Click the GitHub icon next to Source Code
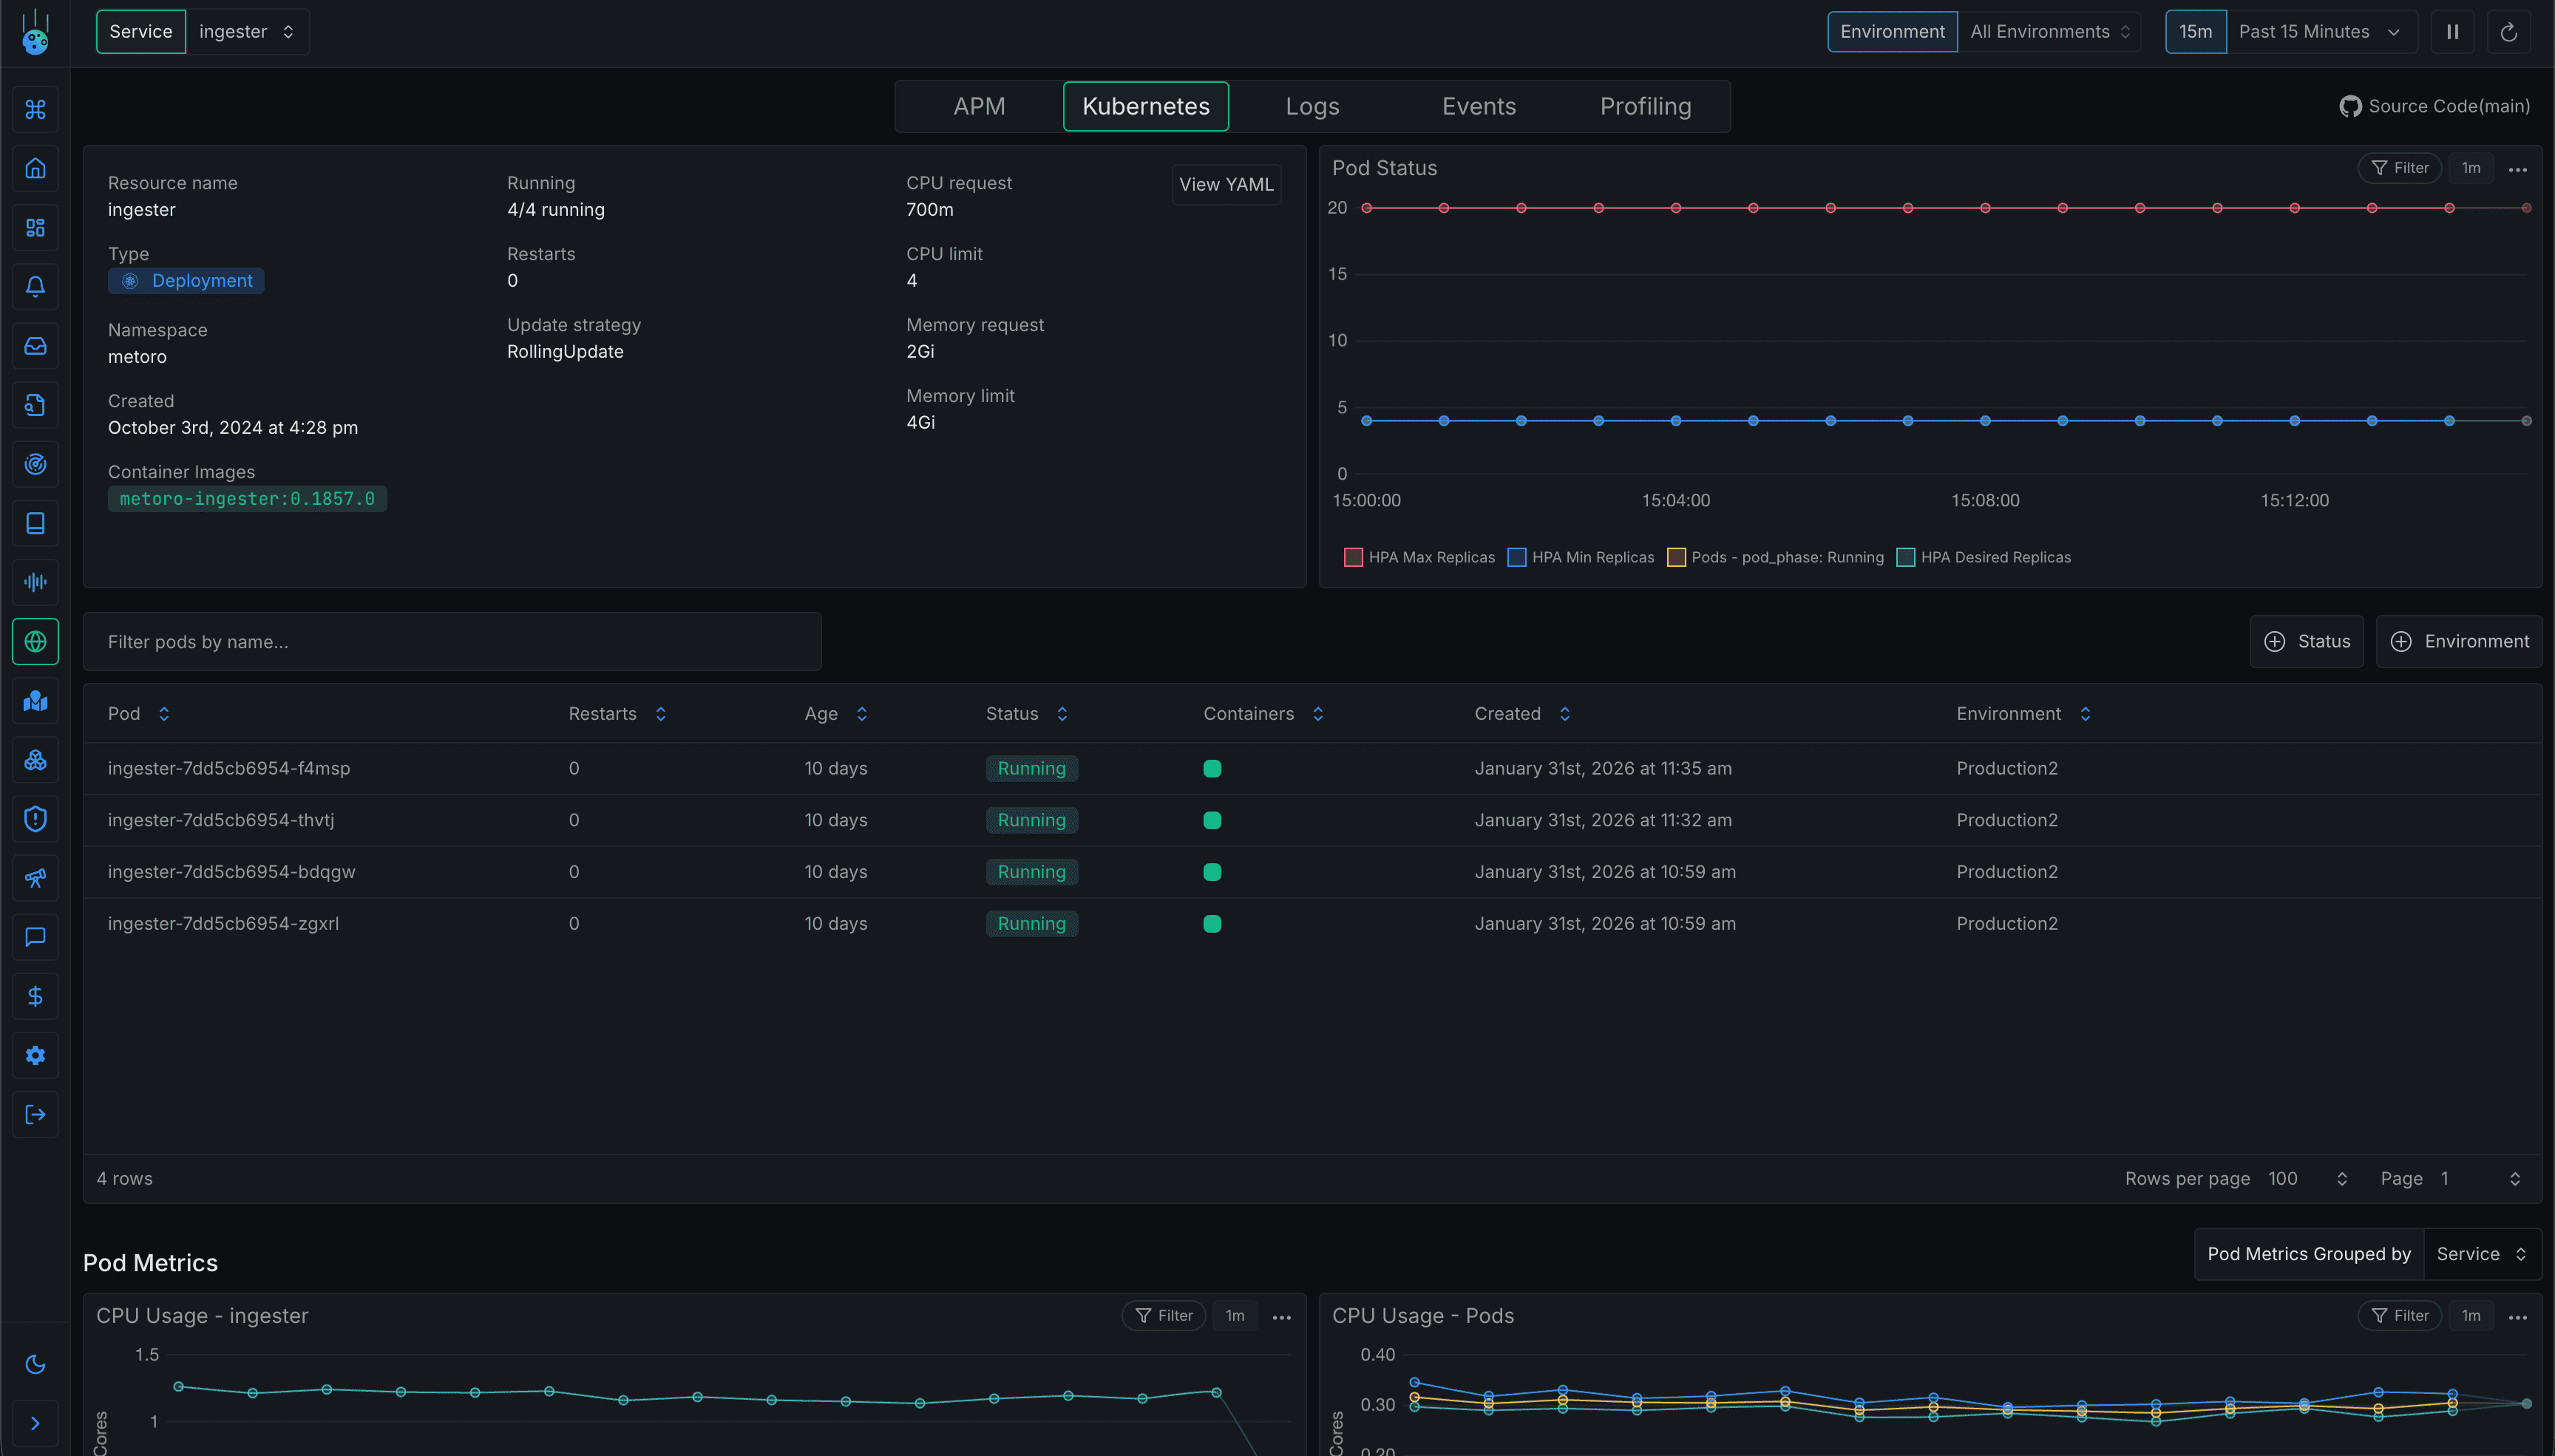 [x=2350, y=105]
